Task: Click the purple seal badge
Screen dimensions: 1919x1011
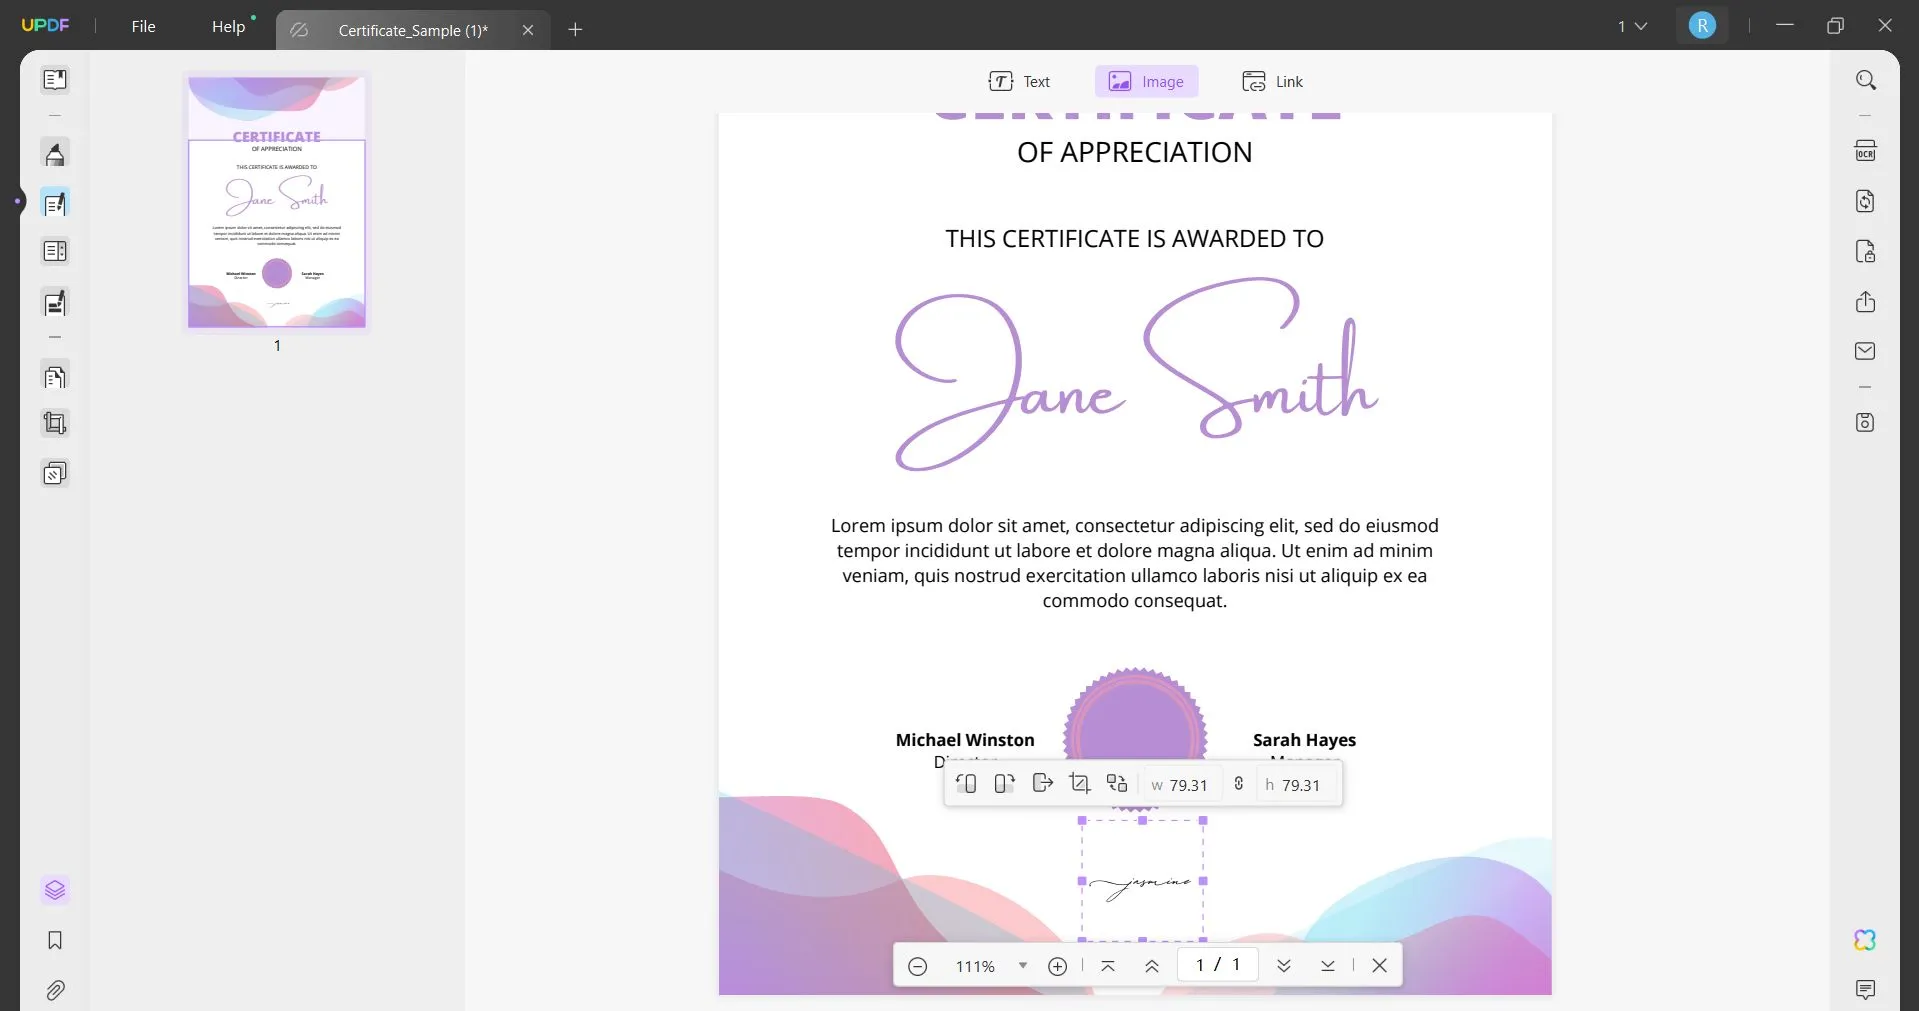Action: tap(1135, 737)
